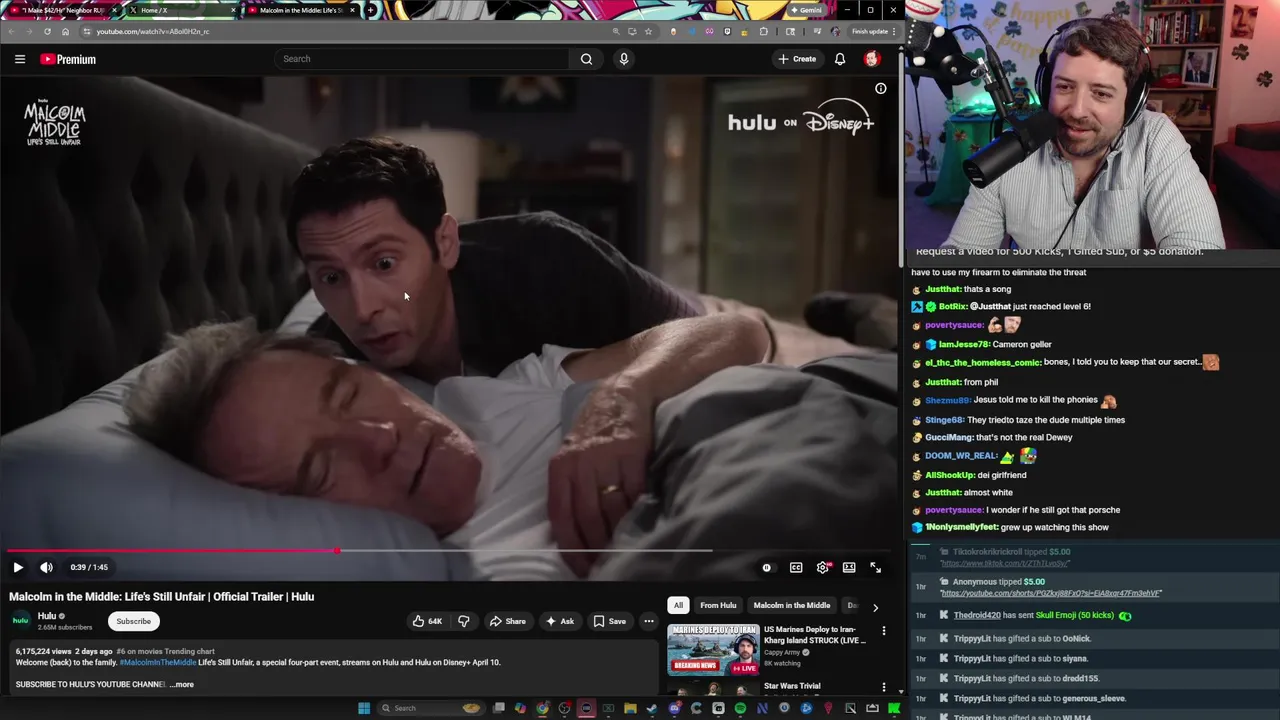Select the All filter chip
This screenshot has width=1280, height=720.
[x=678, y=605]
